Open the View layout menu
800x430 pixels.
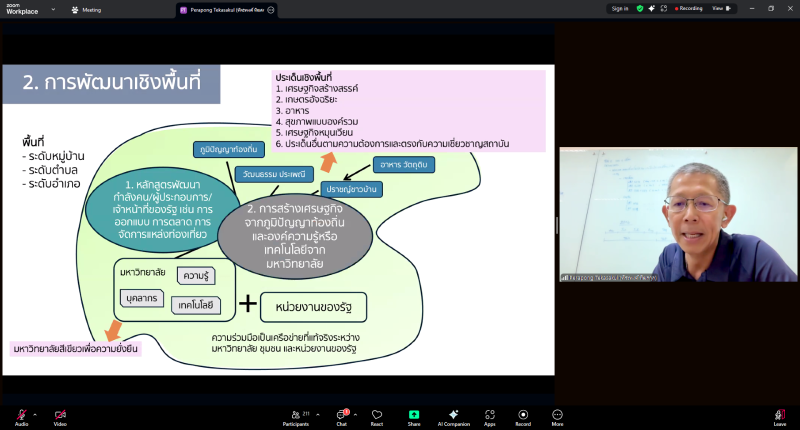coord(720,8)
